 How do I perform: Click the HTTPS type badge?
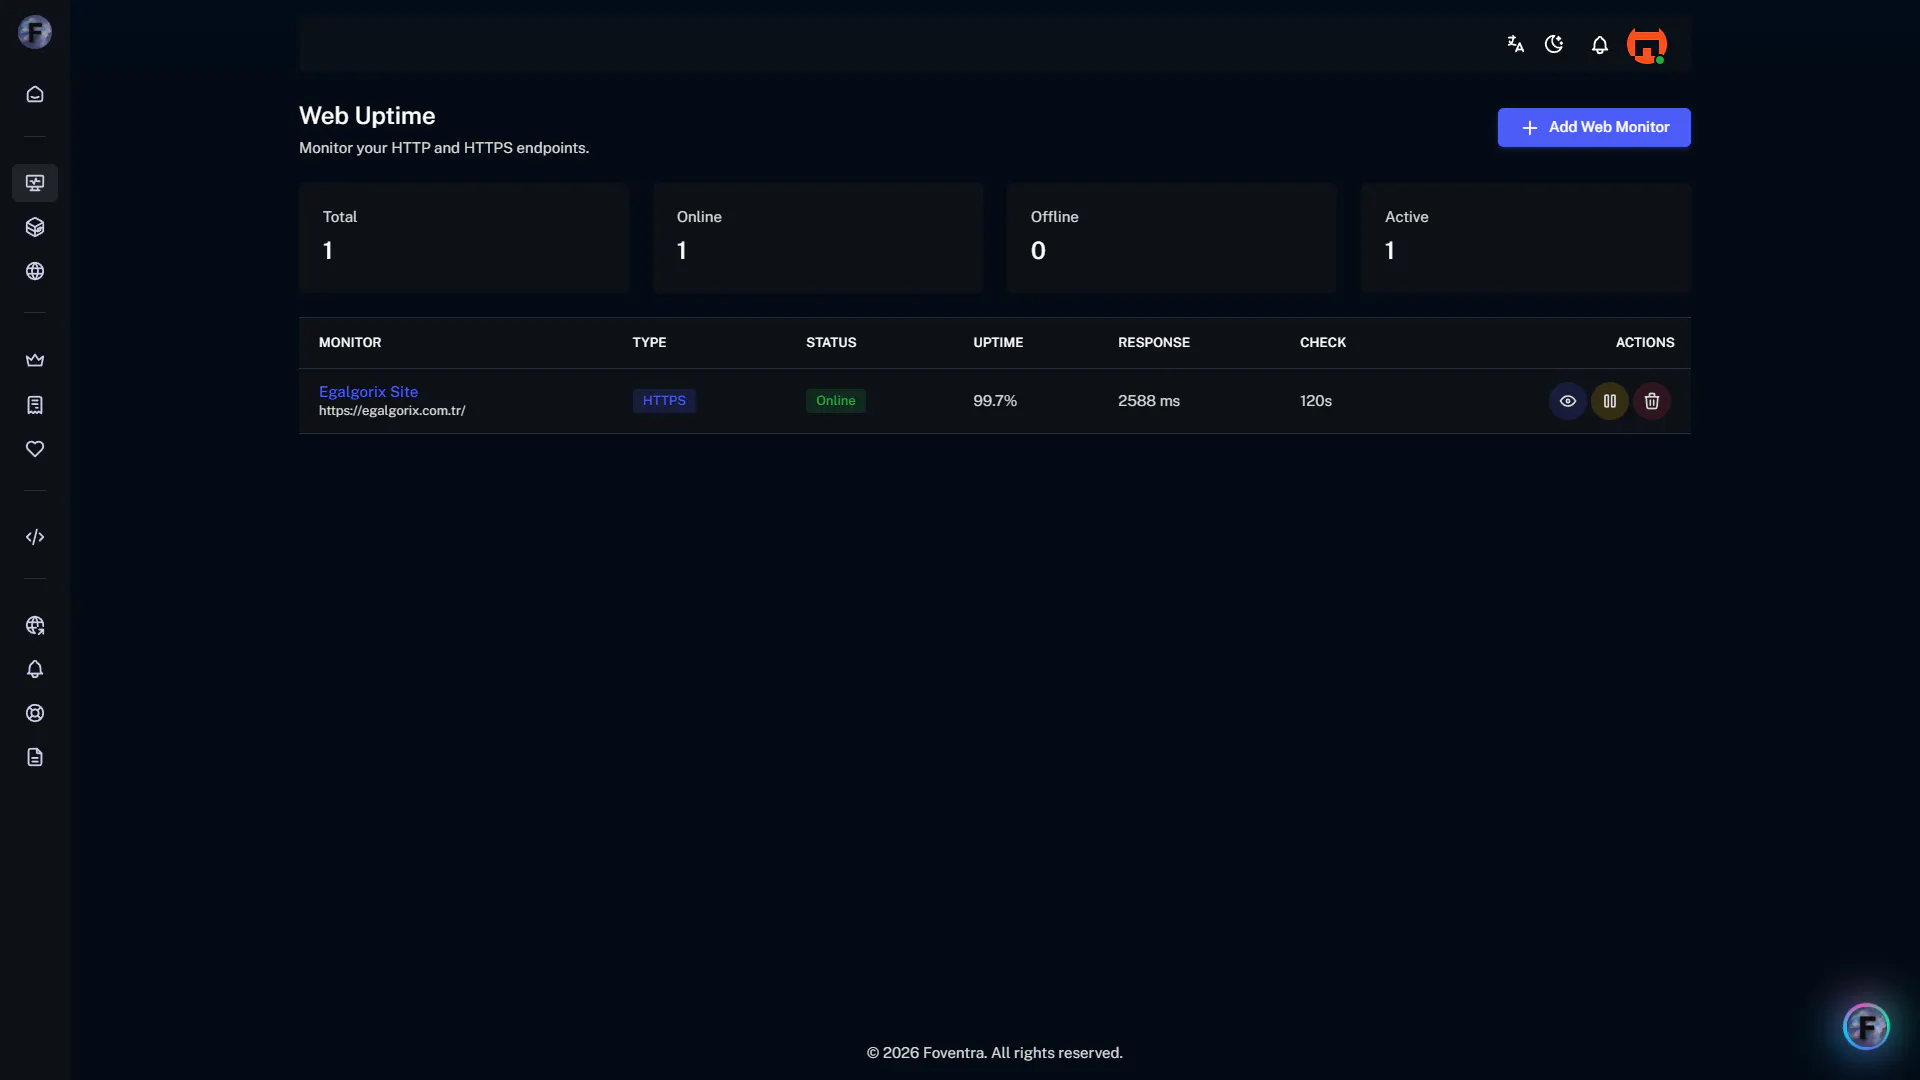click(664, 401)
